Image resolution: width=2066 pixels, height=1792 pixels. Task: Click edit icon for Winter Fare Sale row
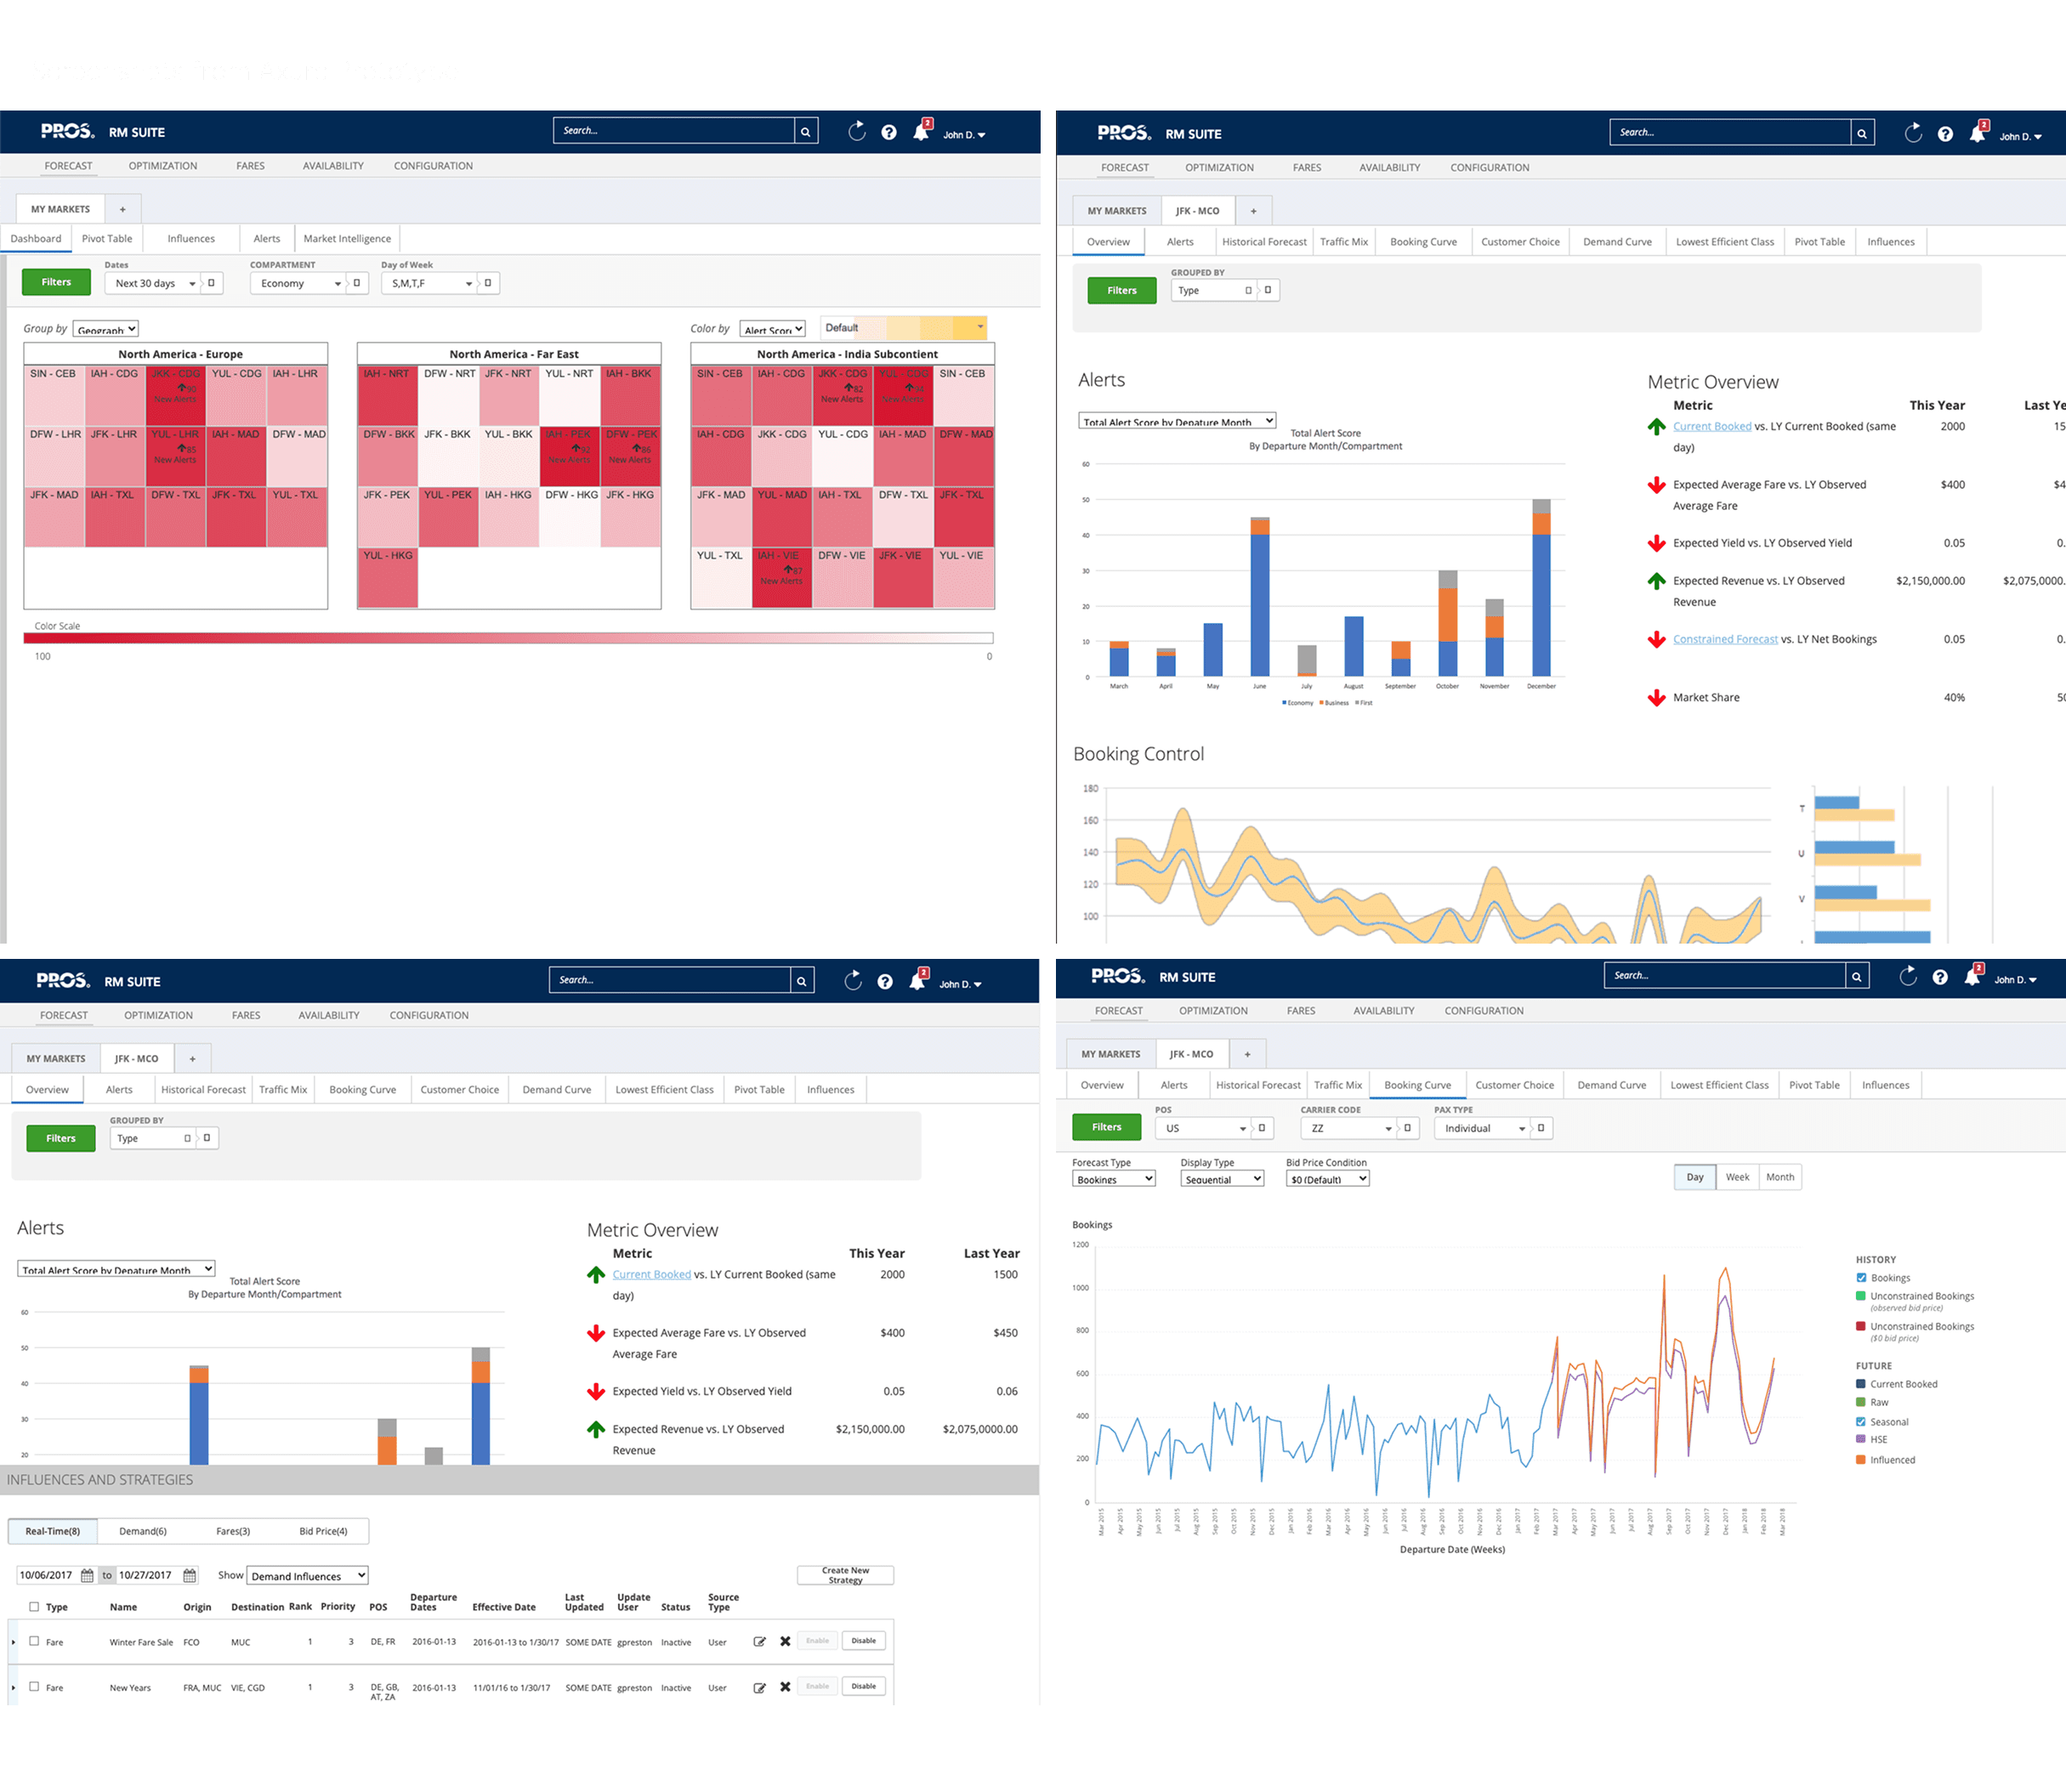coord(759,1641)
